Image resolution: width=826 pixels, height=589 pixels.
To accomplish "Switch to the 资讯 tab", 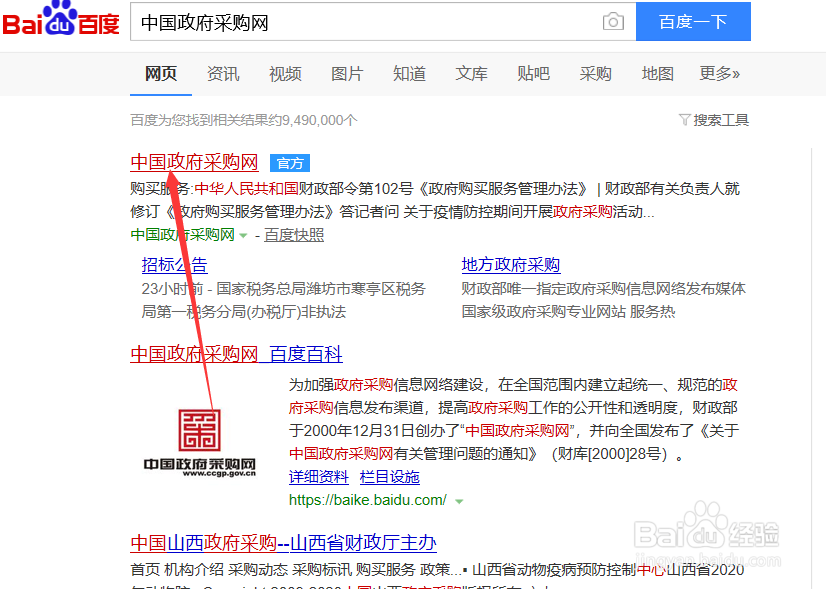I will [223, 74].
